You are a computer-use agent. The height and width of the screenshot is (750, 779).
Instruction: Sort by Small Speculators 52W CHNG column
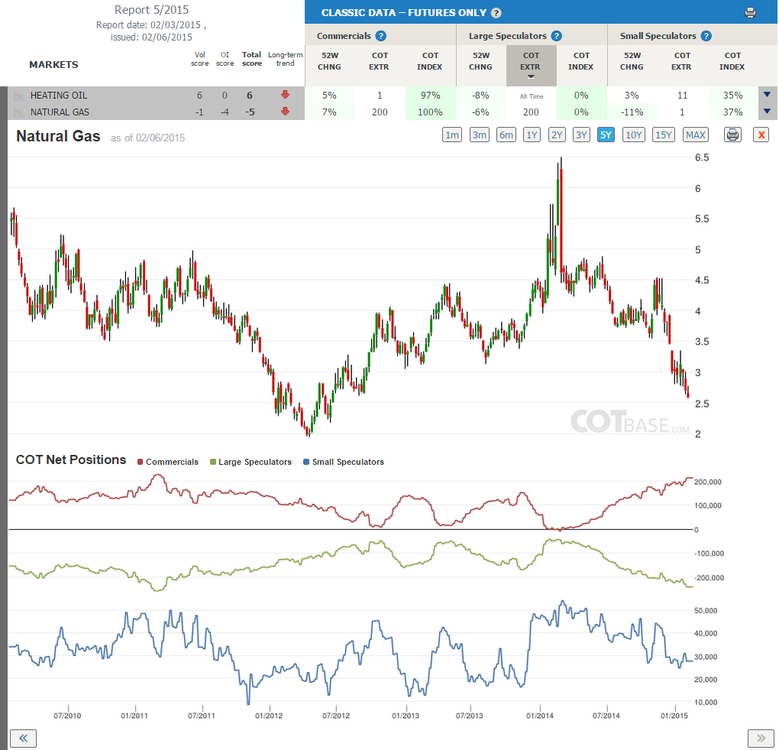click(x=632, y=61)
